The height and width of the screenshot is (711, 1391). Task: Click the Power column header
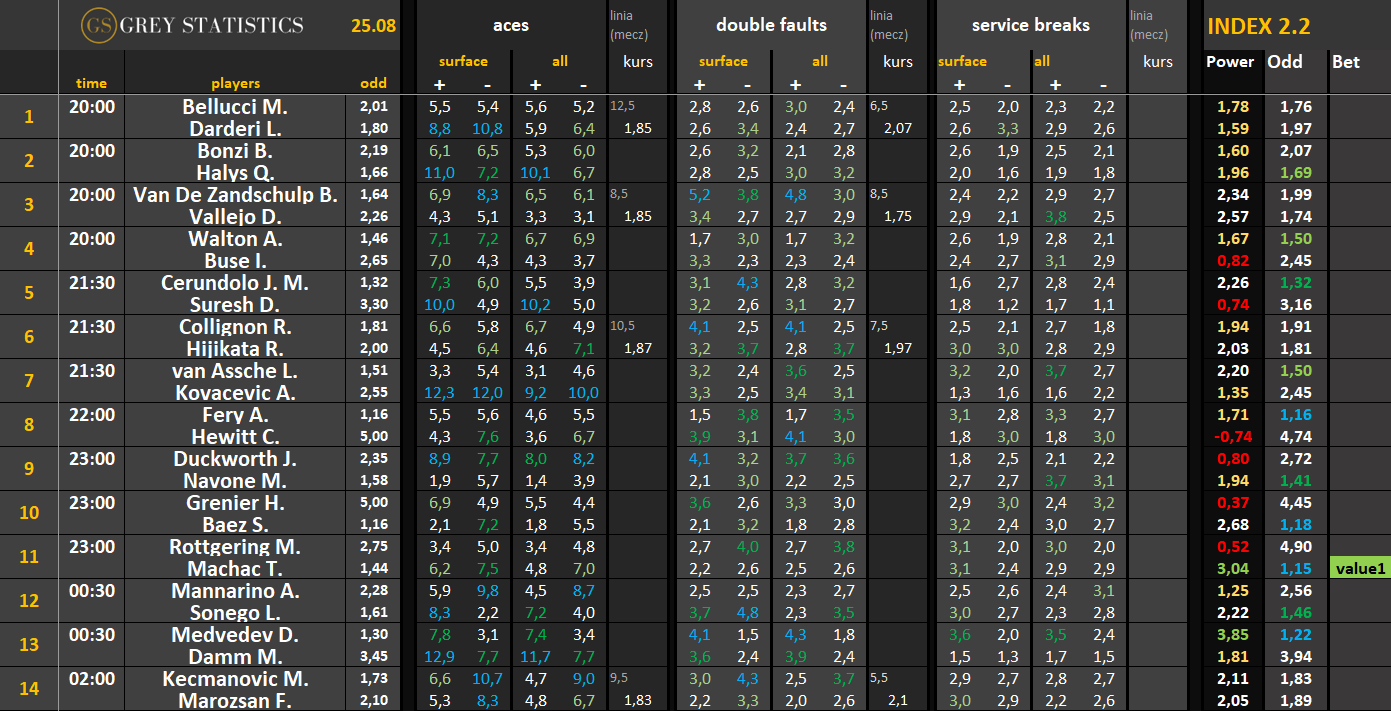(x=1230, y=61)
